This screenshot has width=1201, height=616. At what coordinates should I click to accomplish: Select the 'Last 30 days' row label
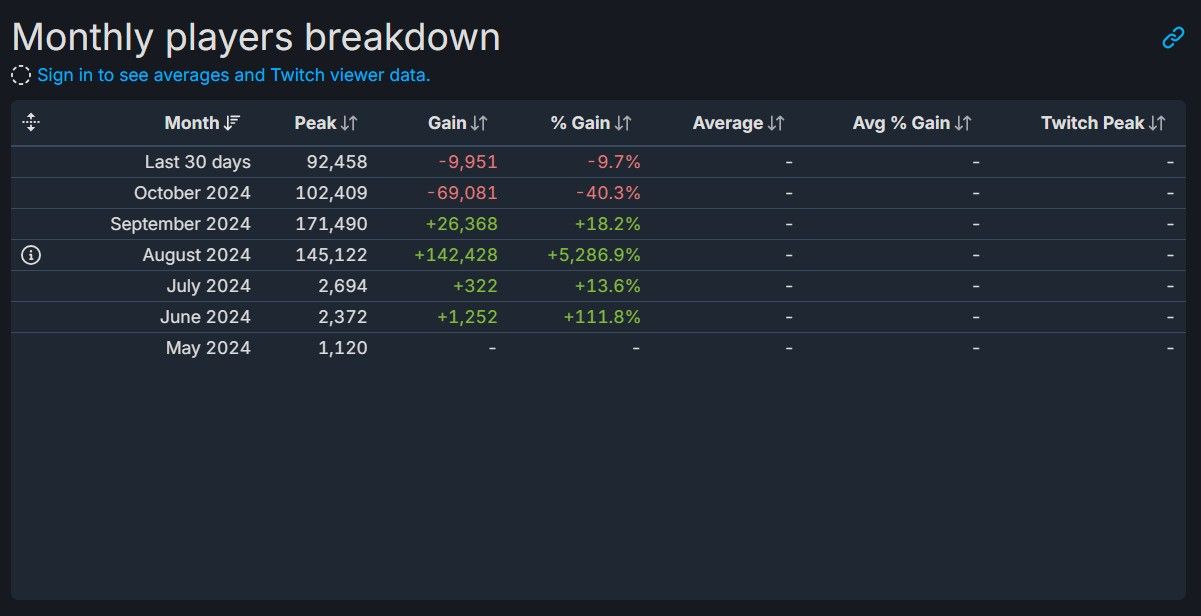[x=198, y=162]
